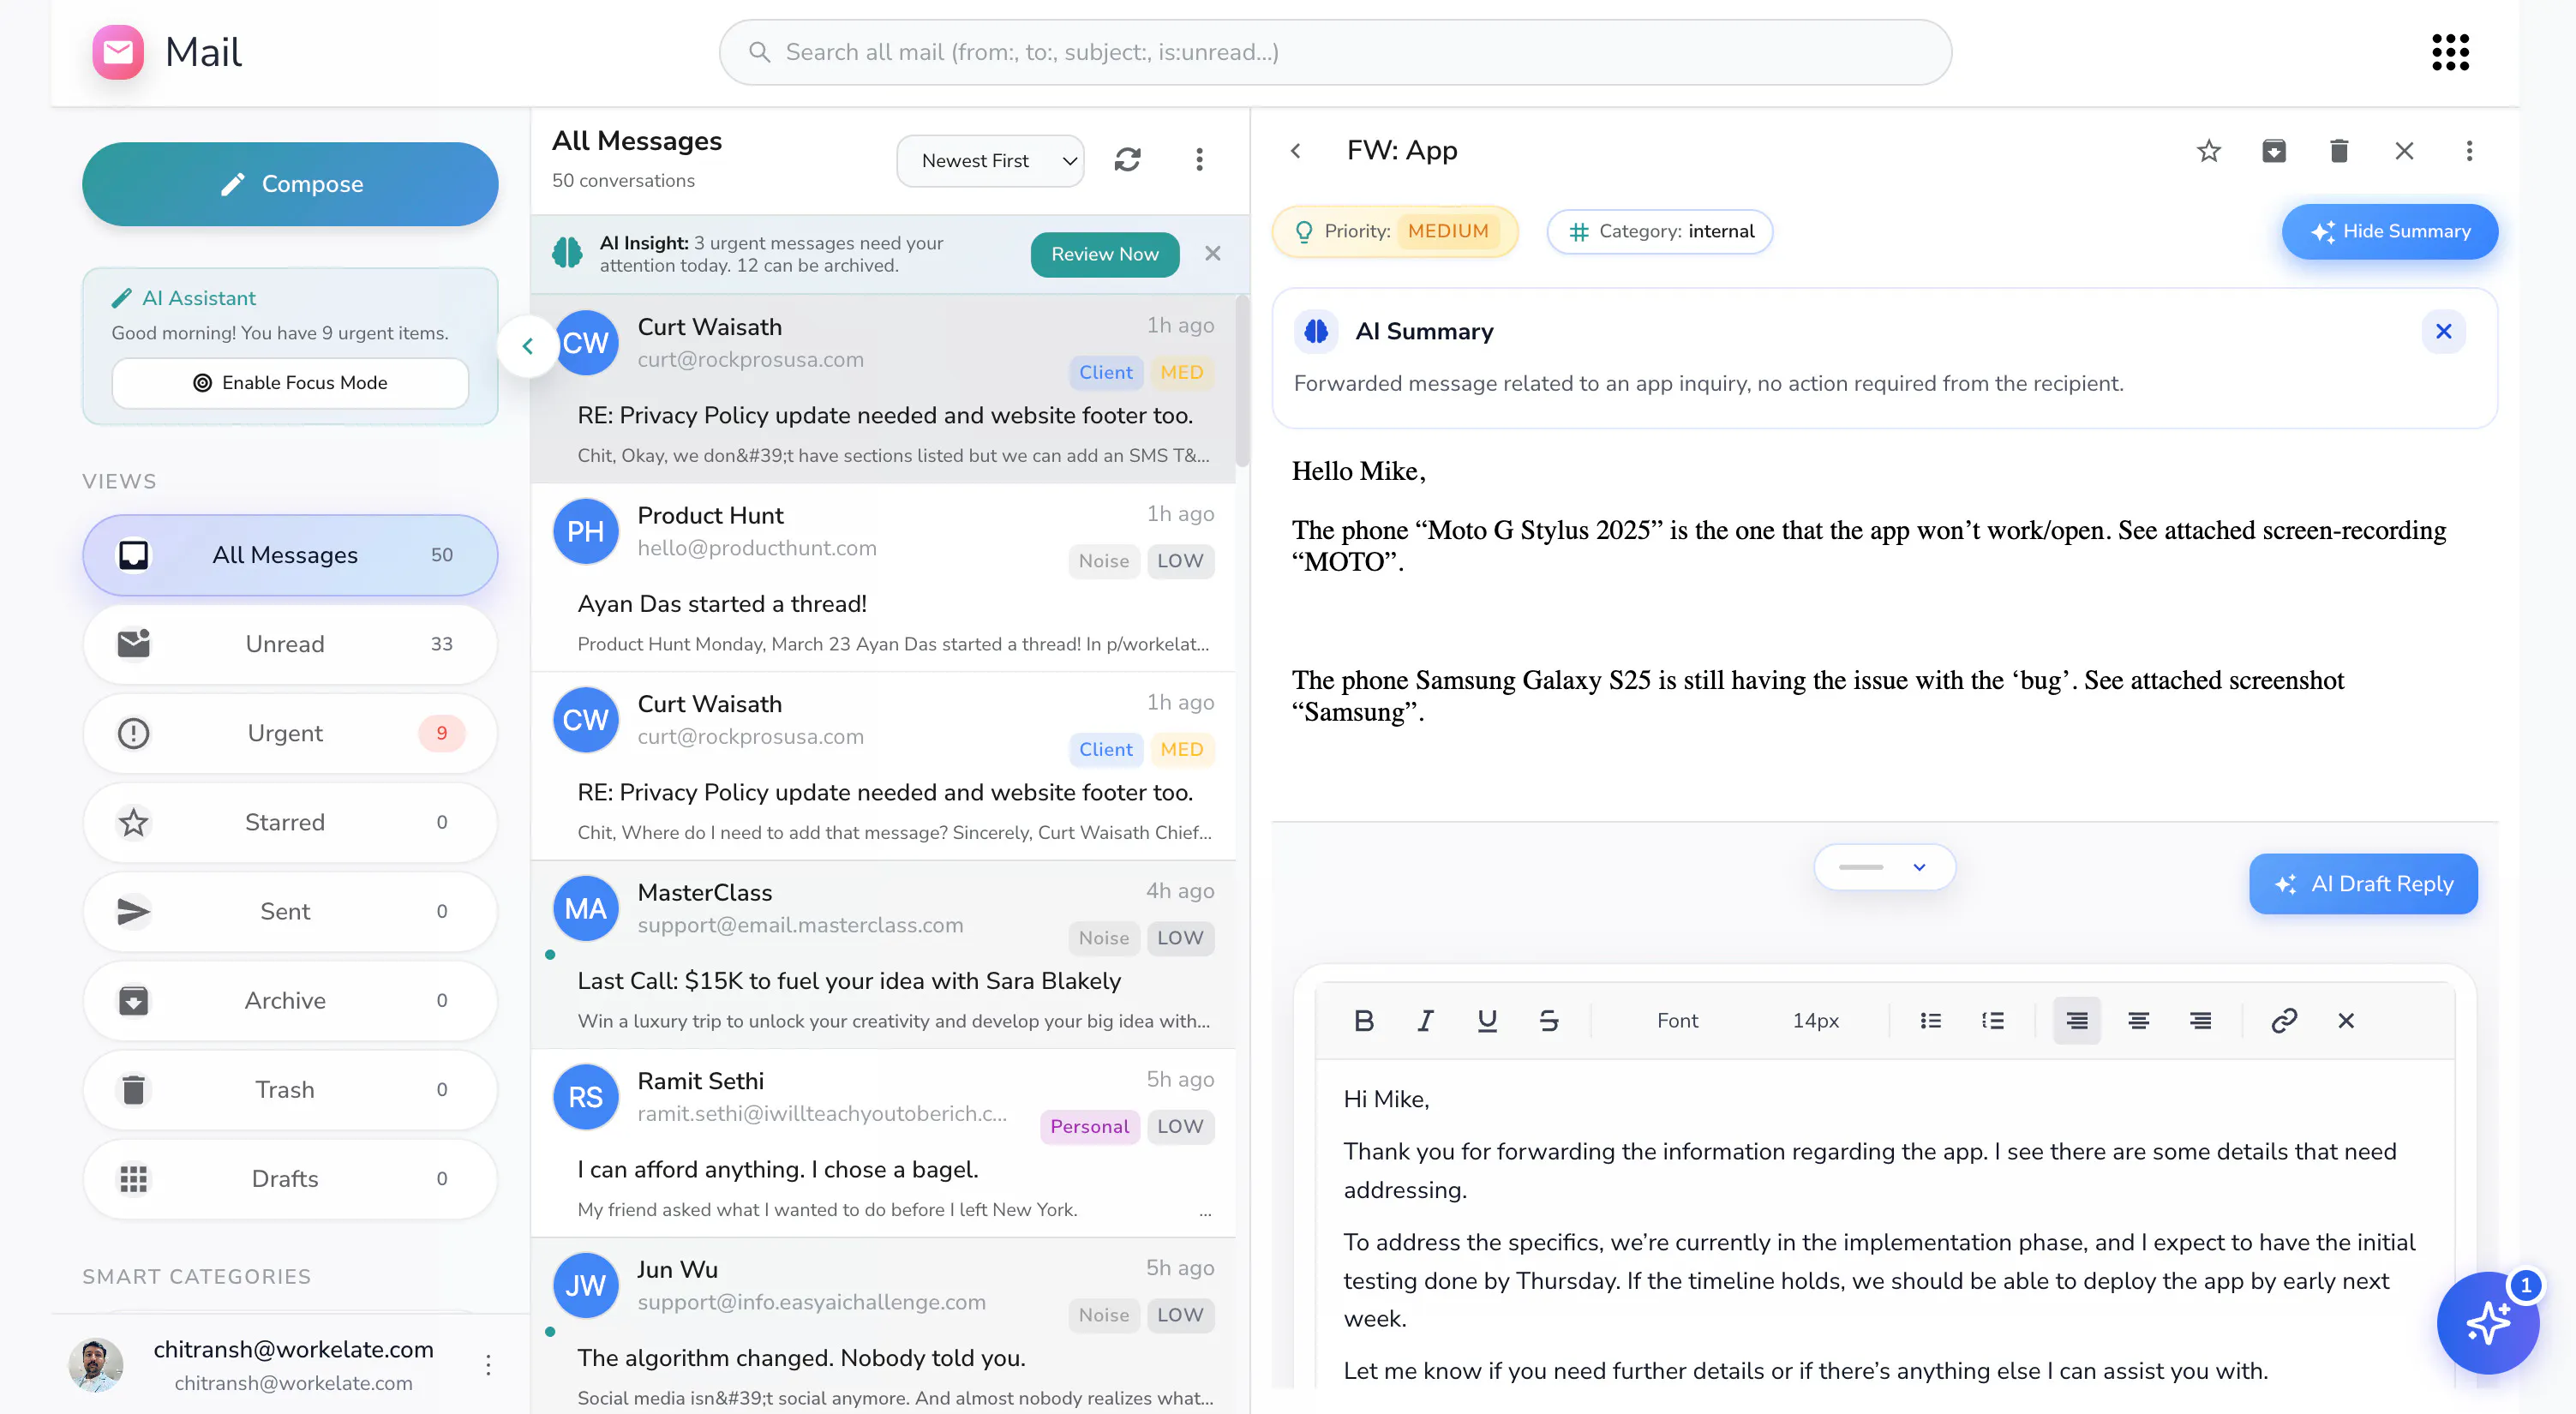The width and height of the screenshot is (2576, 1414).
Task: Expand the collapsed reply section pill
Action: click(1884, 867)
